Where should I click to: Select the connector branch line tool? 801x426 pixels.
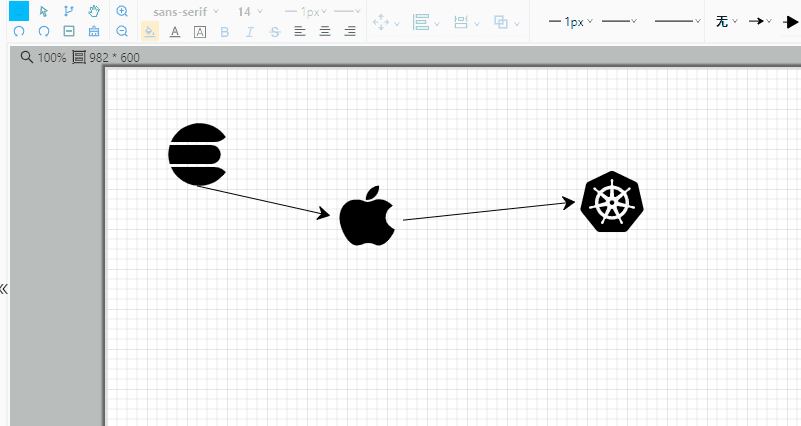coord(68,11)
